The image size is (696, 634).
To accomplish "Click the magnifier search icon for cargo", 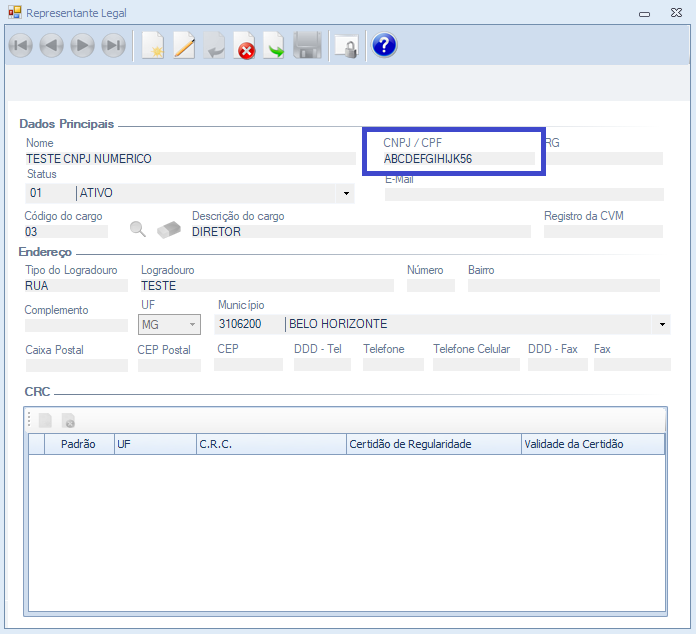I will (x=138, y=229).
